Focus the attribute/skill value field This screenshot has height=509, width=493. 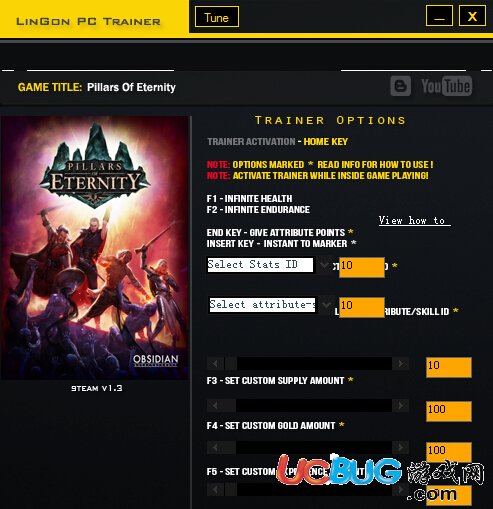(x=362, y=307)
